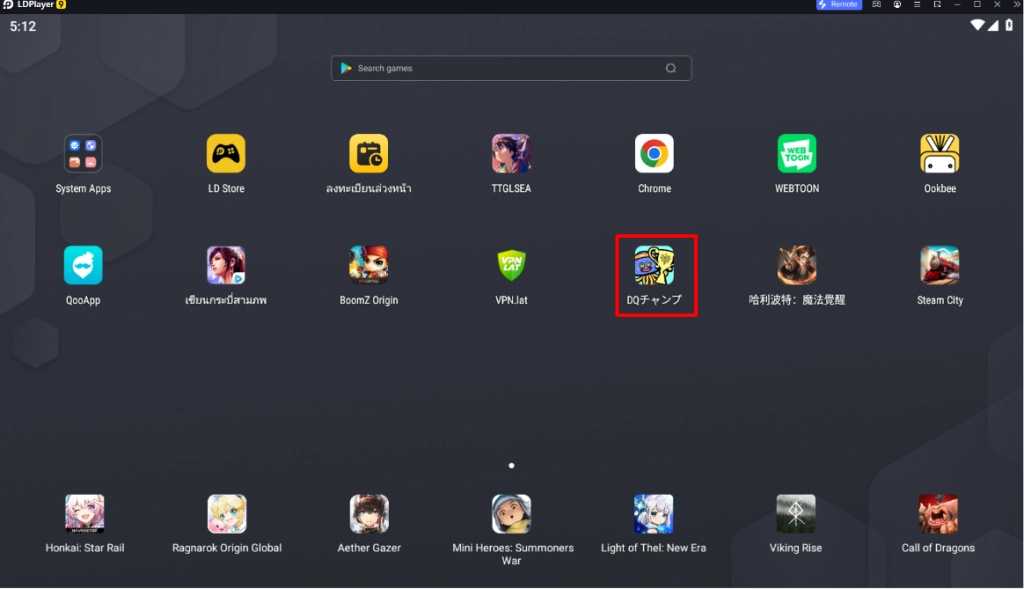This screenshot has height=589, width=1024.
Task: Click the blue Remote button
Action: pyautogui.click(x=839, y=5)
